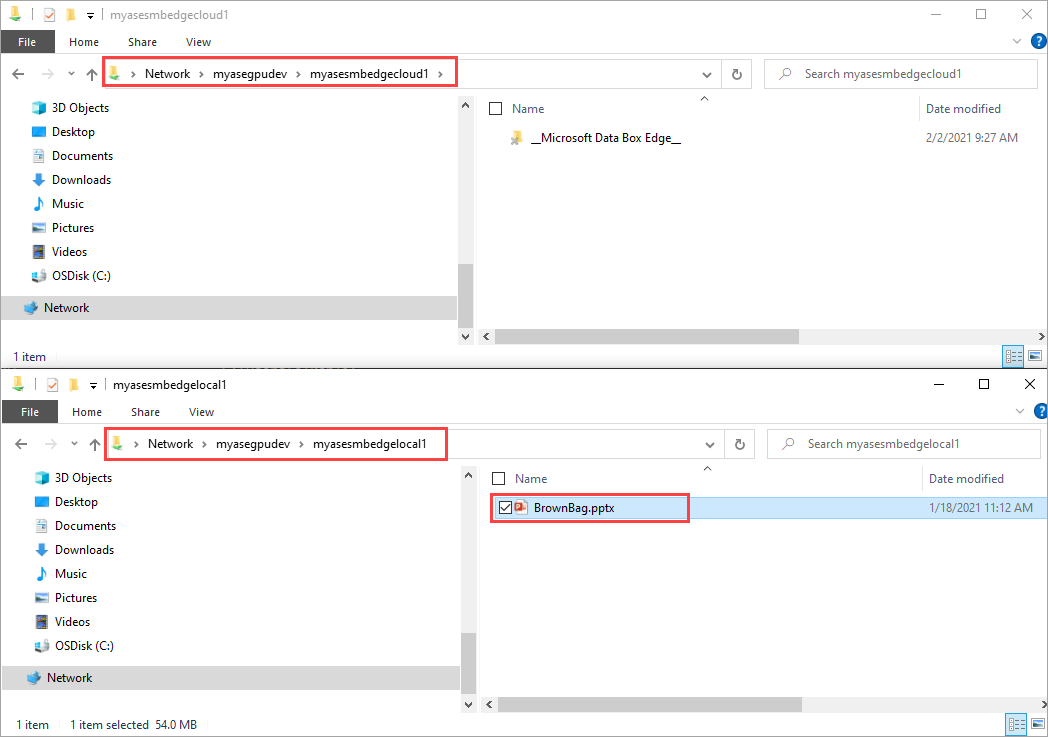The image size is (1048, 737).
Task: Switch to the View ribbon tab
Action: 198,41
